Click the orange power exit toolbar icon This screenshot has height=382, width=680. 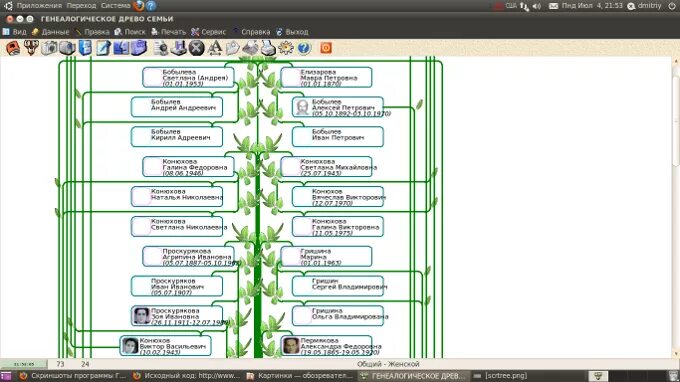(x=326, y=48)
